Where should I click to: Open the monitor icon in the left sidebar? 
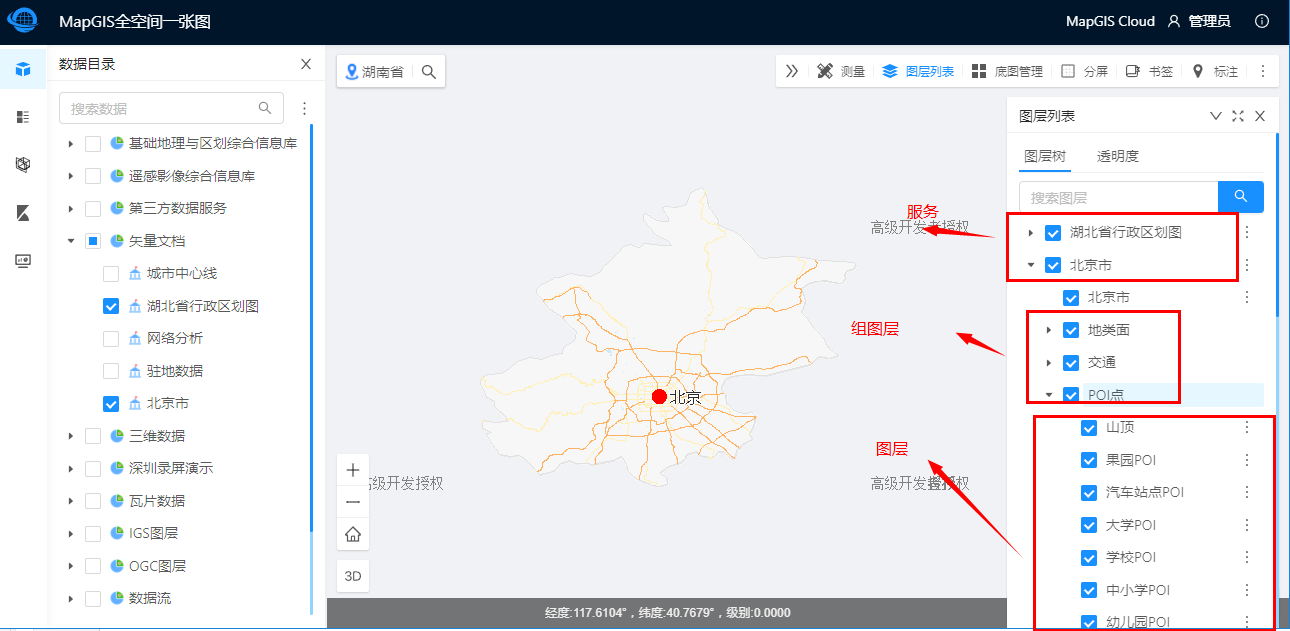point(23,261)
